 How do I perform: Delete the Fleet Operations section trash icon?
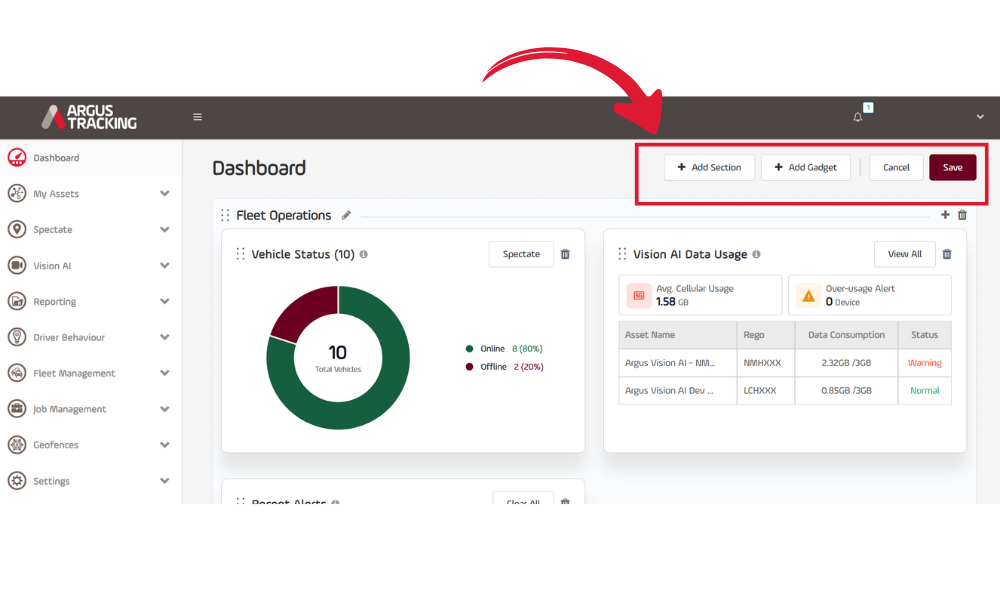click(x=962, y=216)
